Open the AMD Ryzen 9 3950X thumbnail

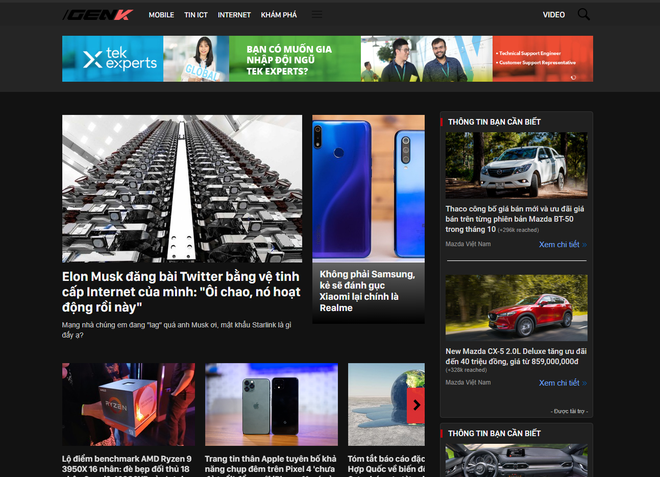[x=128, y=404]
